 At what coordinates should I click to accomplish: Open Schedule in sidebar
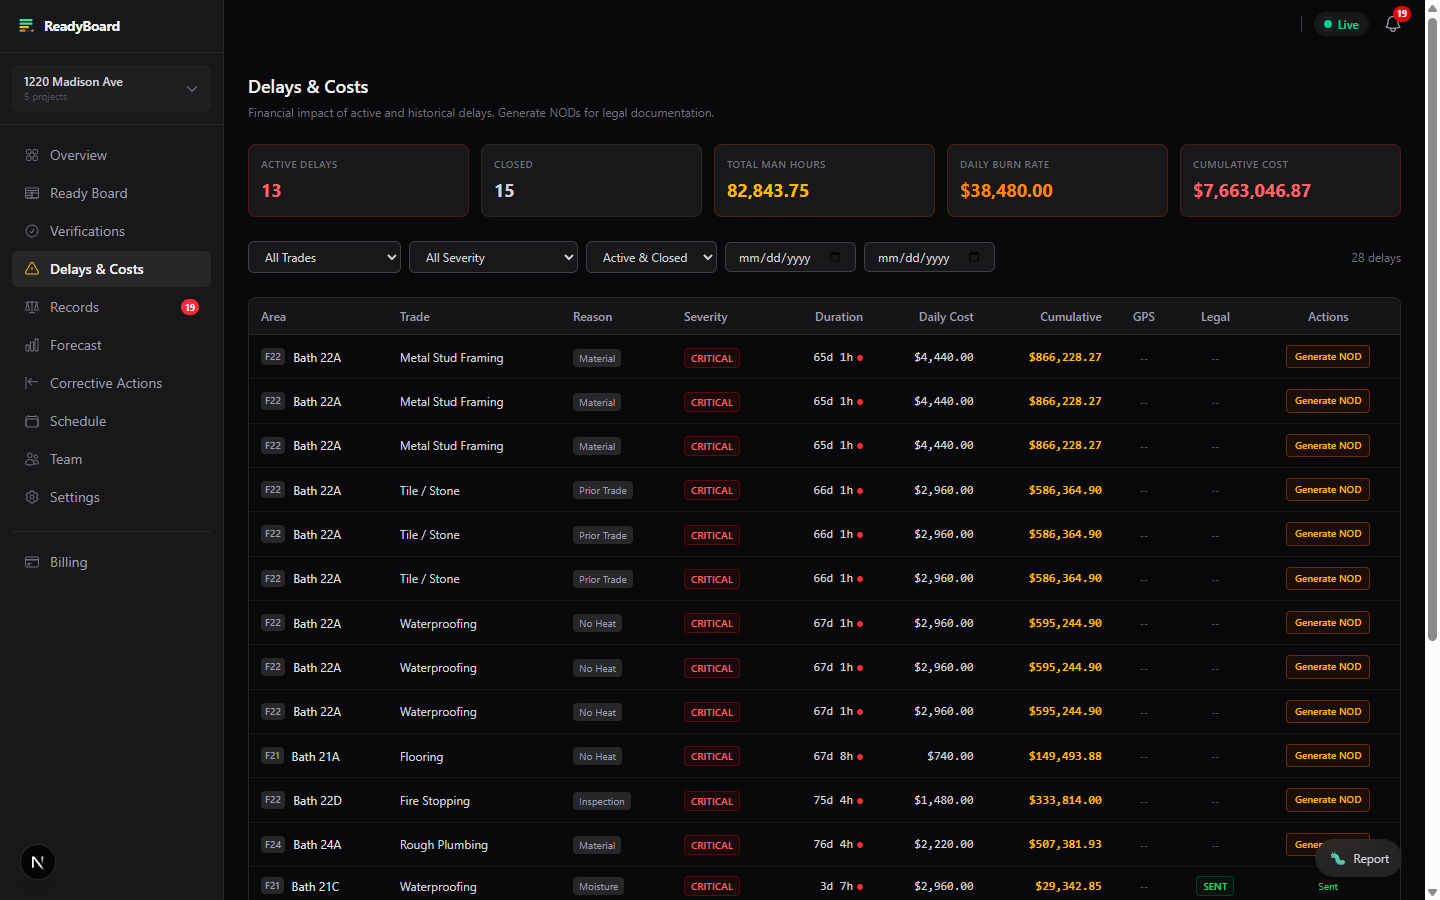click(x=111, y=421)
